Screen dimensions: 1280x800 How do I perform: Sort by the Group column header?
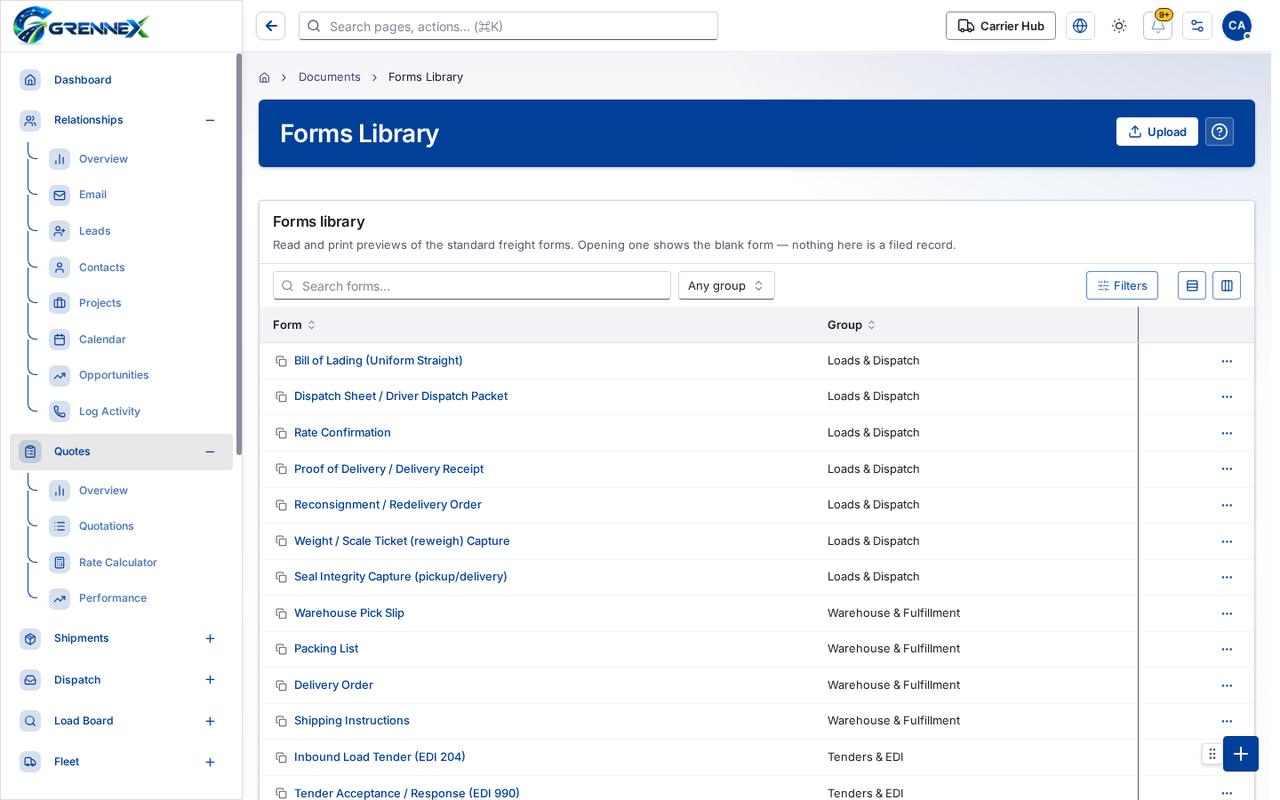[851, 325]
